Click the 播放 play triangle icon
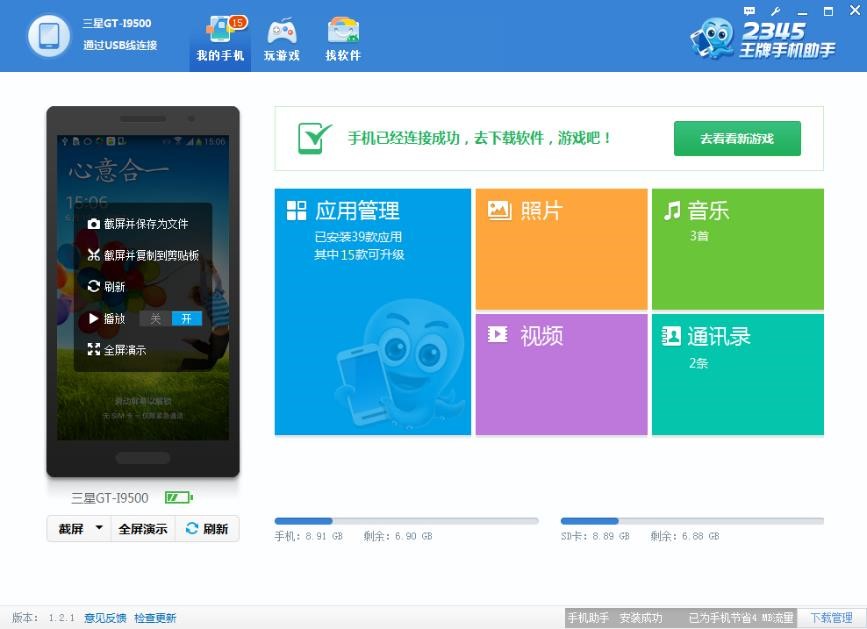867x629 pixels. coord(94,318)
